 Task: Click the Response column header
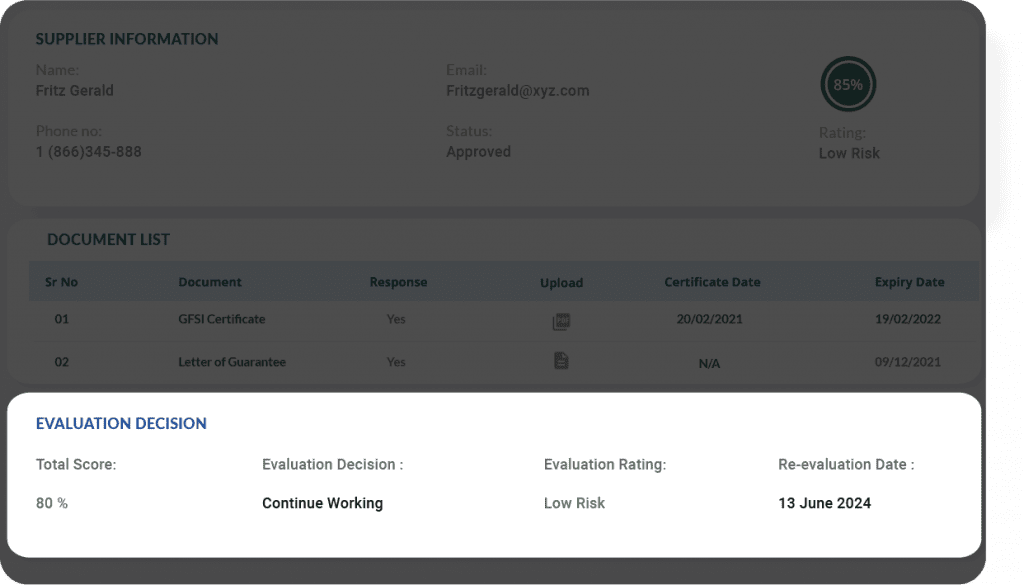click(x=398, y=282)
